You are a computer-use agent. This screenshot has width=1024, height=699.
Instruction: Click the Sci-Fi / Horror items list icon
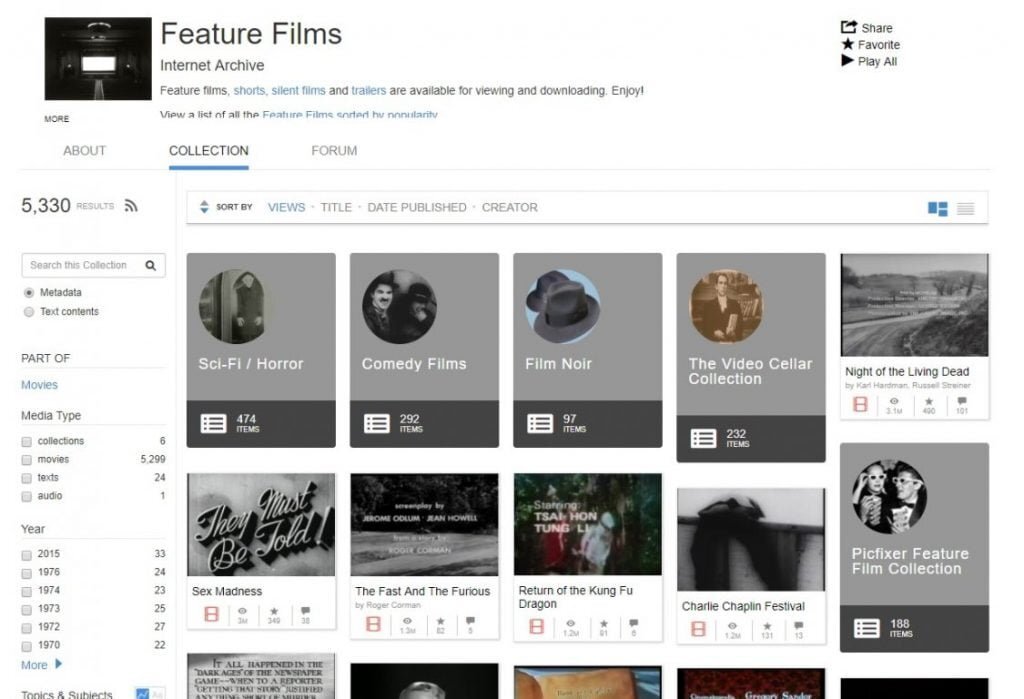coord(214,423)
